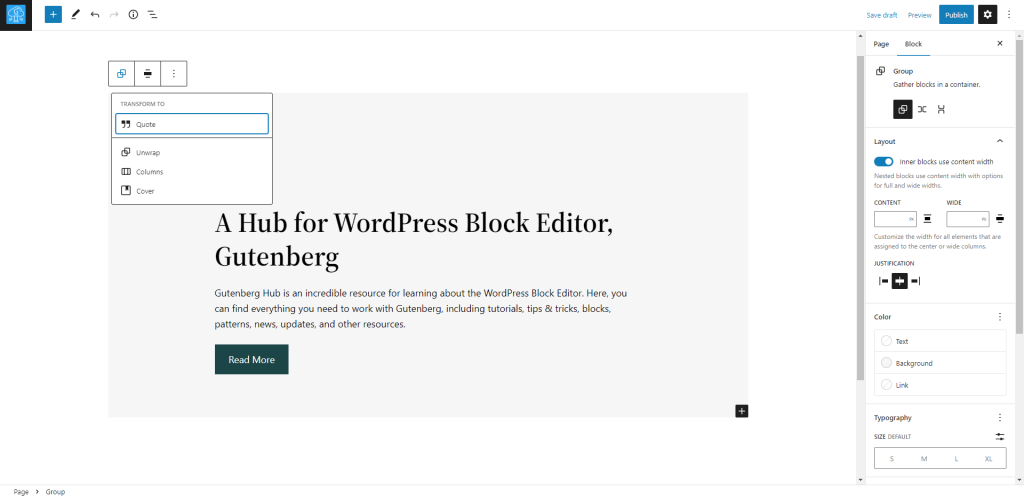Open Color panel options menu
1024x498 pixels.
(999, 317)
